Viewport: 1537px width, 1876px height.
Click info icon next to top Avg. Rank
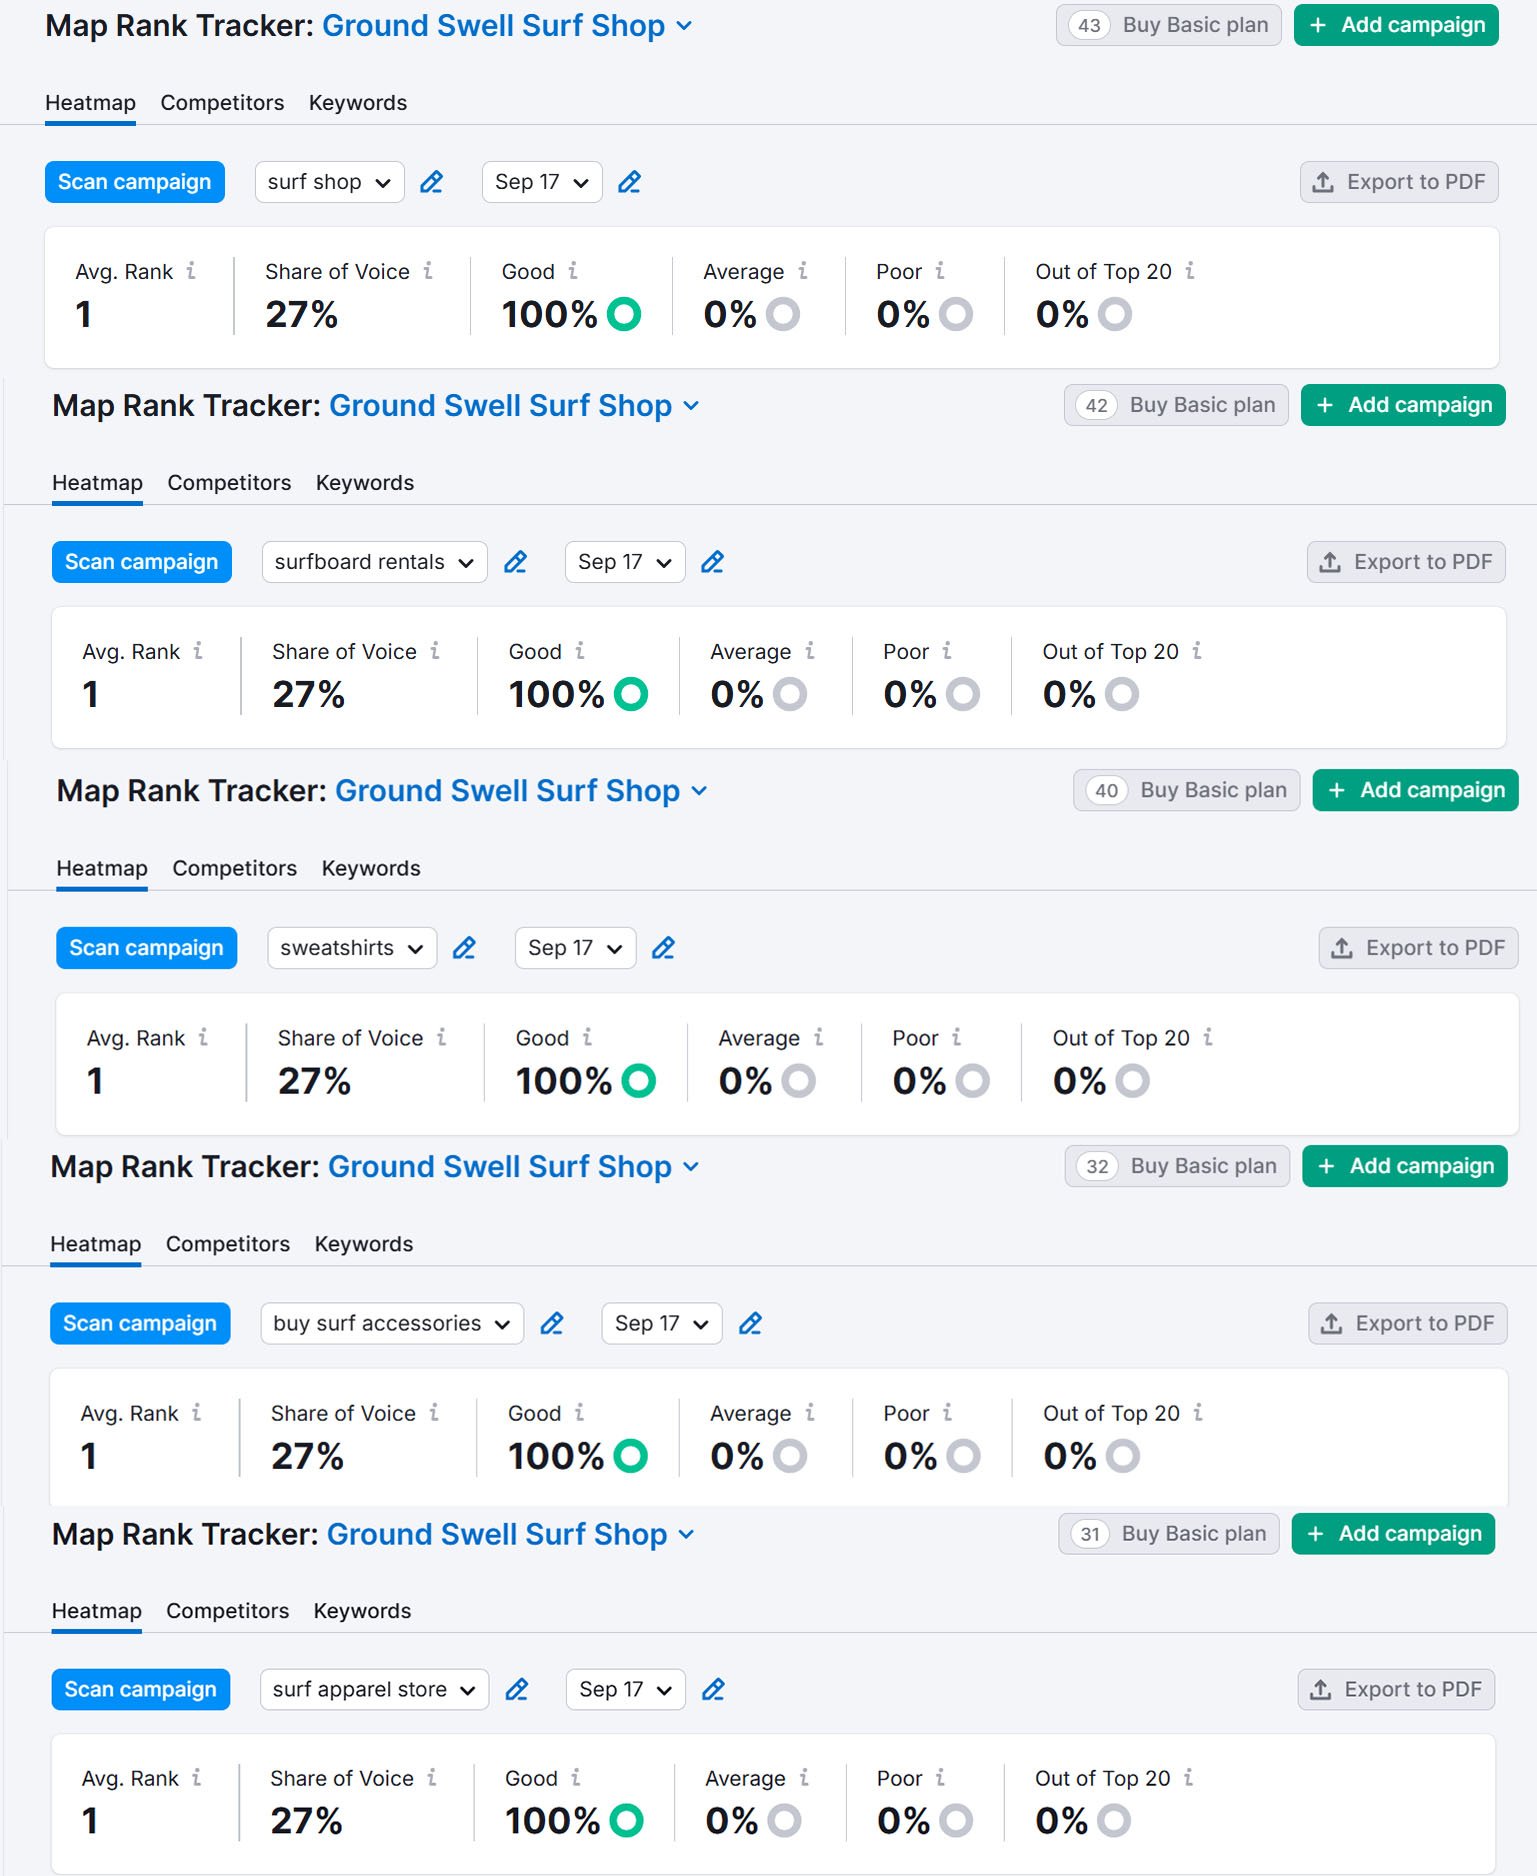(191, 271)
